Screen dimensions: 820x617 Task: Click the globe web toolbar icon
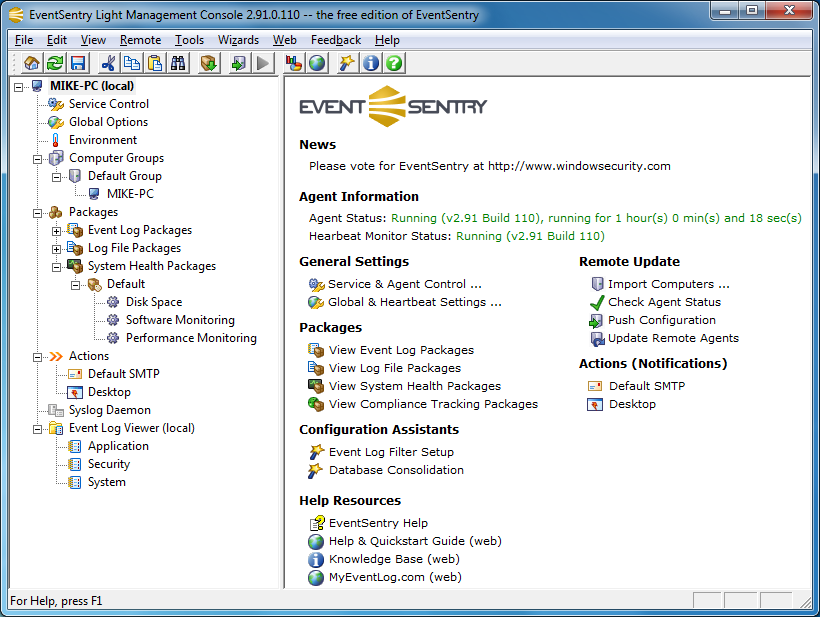(317, 63)
